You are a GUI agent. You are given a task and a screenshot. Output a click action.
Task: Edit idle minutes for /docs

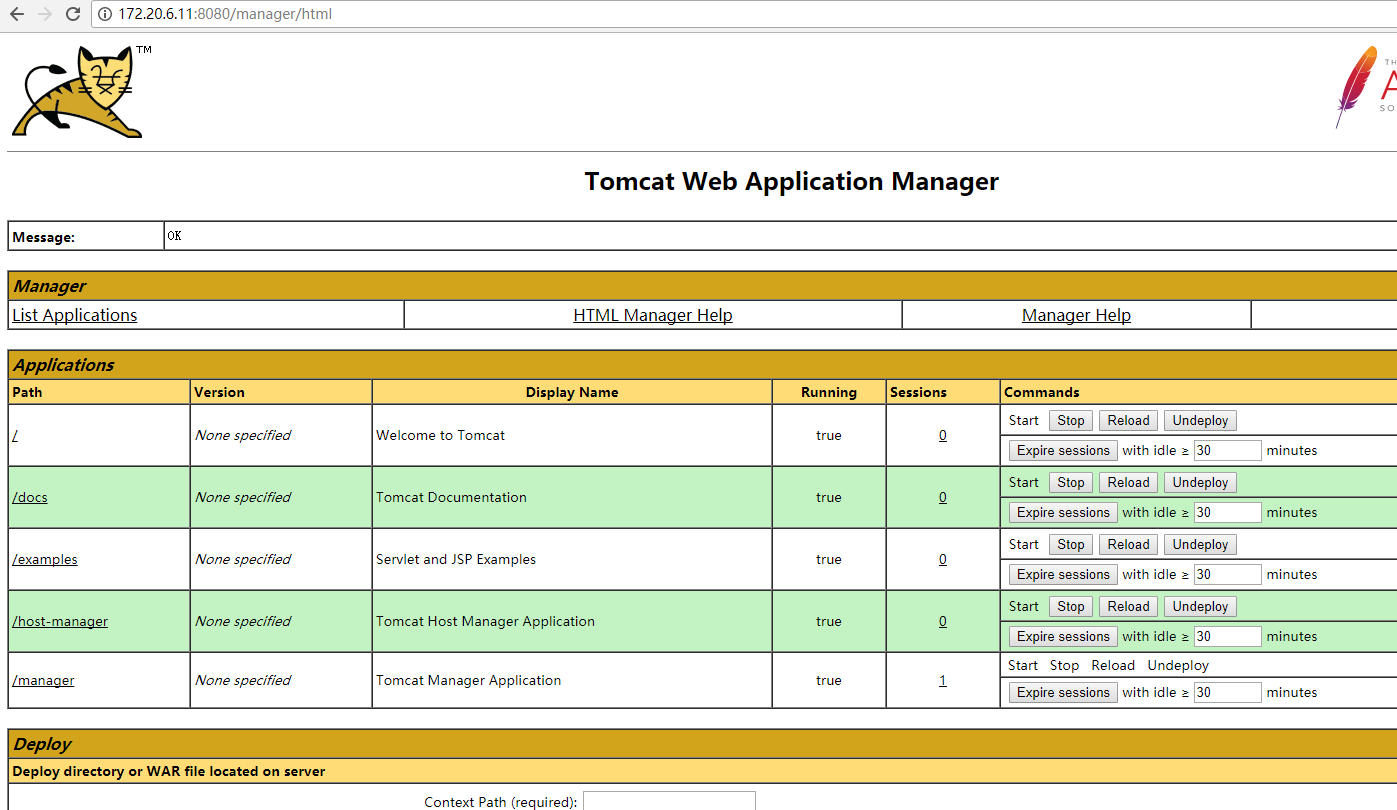pos(1228,513)
